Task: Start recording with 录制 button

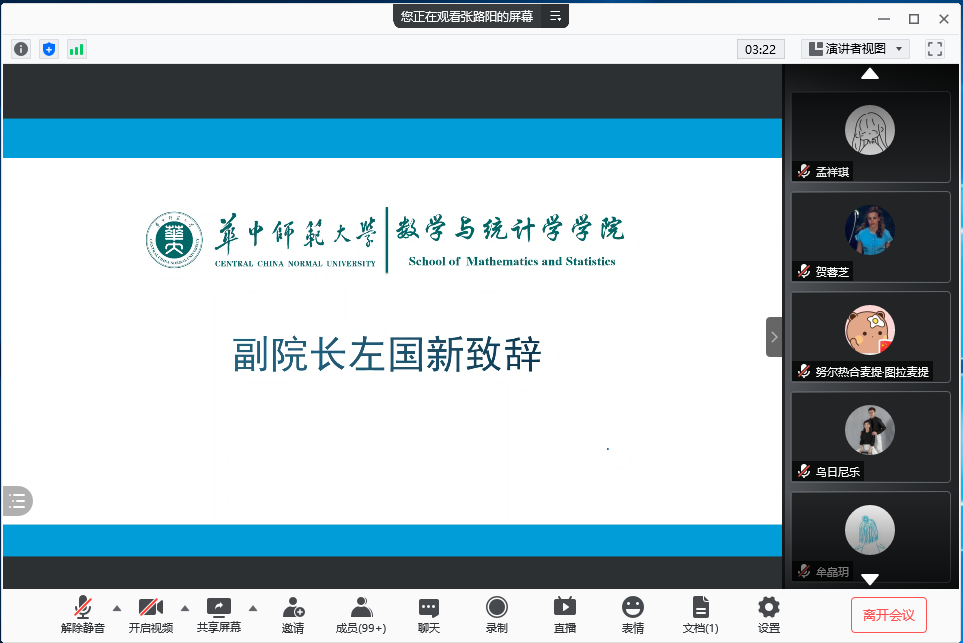Action: [x=497, y=614]
